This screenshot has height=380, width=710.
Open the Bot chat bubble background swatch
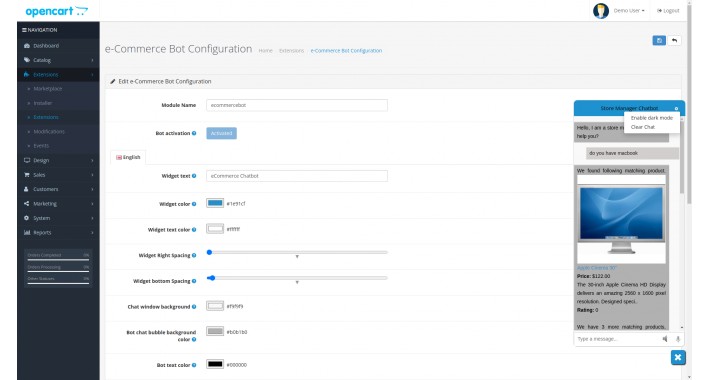tap(215, 331)
